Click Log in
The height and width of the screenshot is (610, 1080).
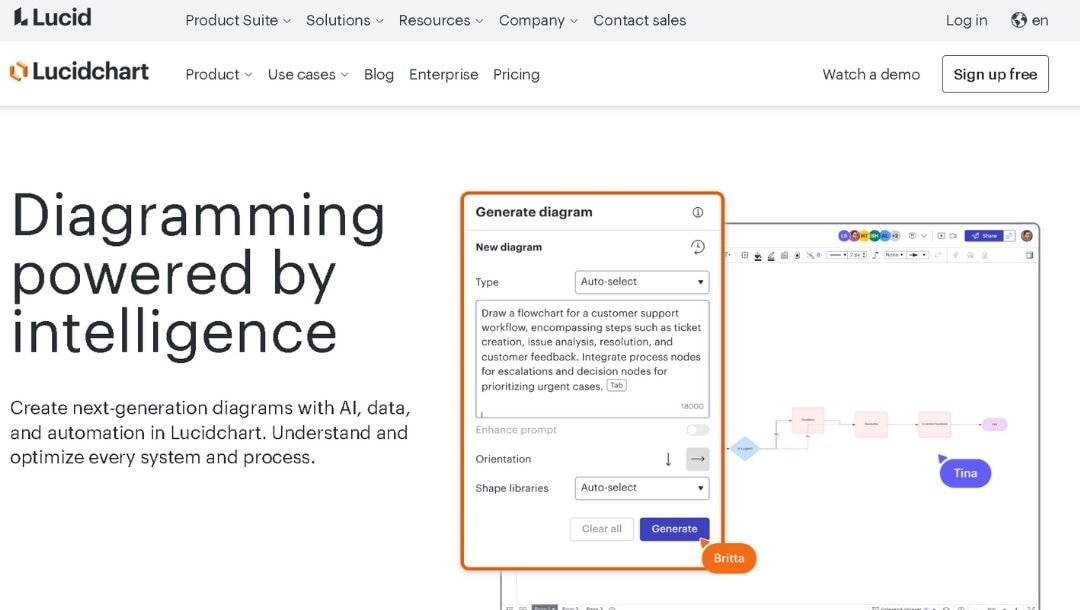point(966,21)
